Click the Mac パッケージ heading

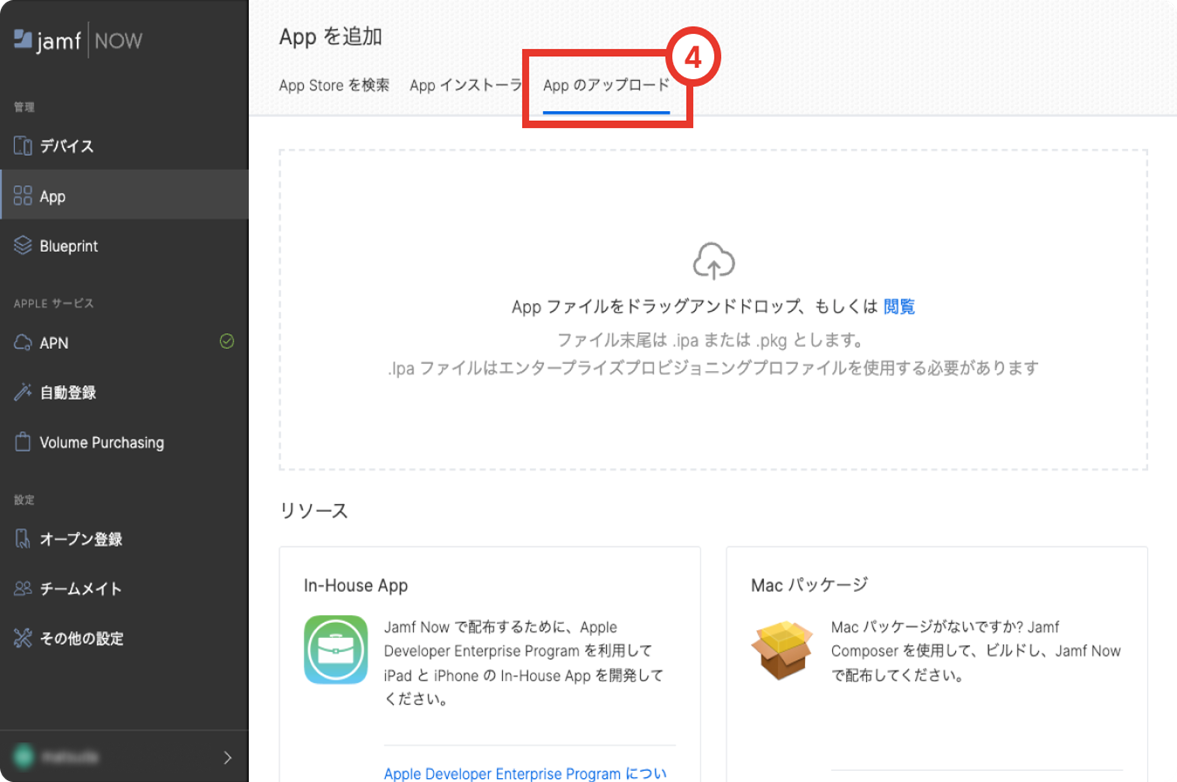[x=810, y=585]
